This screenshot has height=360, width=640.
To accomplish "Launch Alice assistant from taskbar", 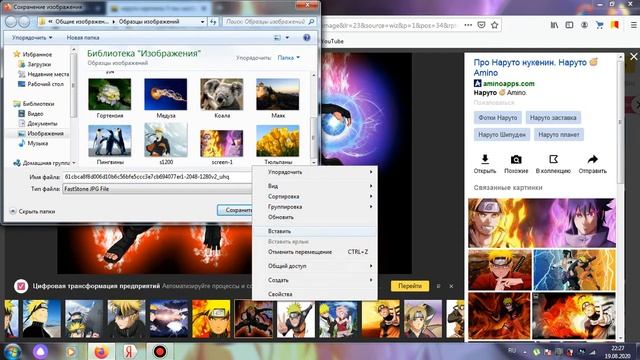I will 40,351.
